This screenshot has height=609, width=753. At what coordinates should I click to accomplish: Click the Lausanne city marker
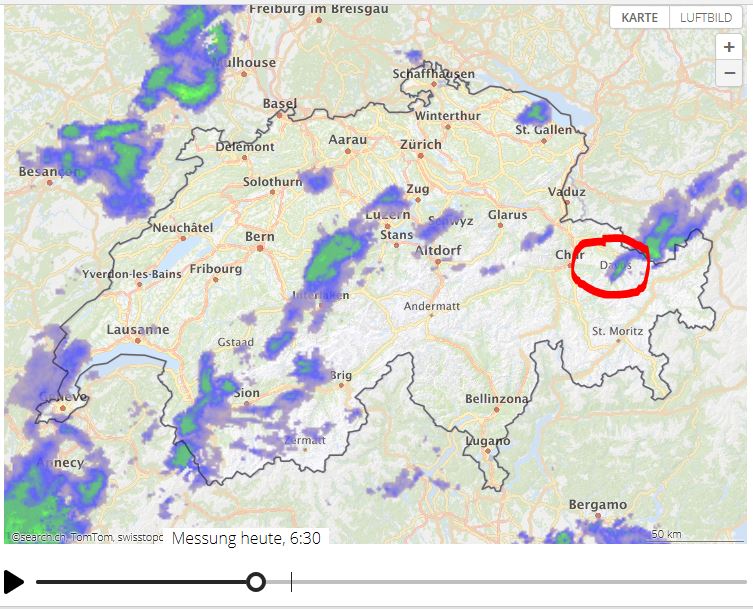[x=138, y=341]
